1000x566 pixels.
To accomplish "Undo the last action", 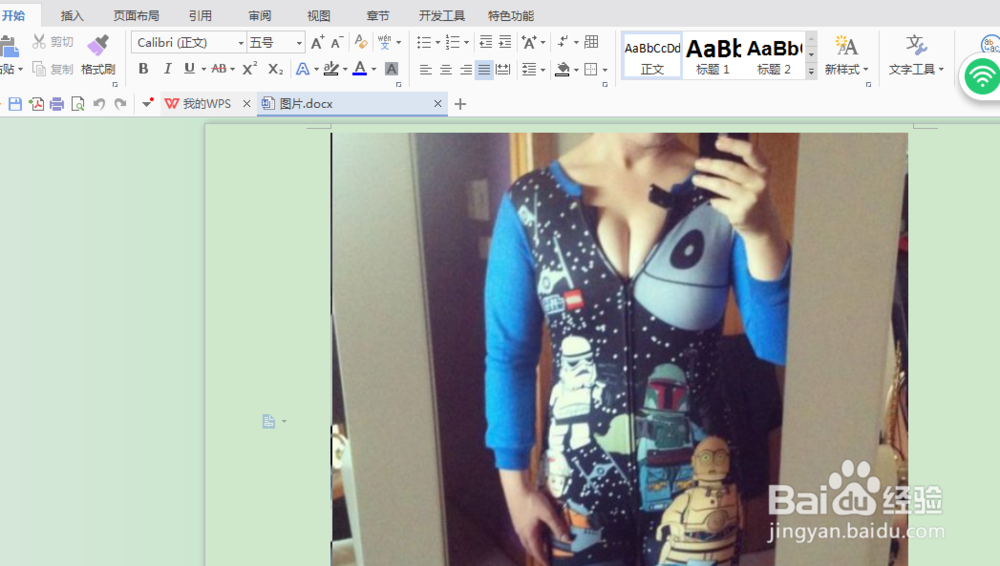I will coord(99,104).
